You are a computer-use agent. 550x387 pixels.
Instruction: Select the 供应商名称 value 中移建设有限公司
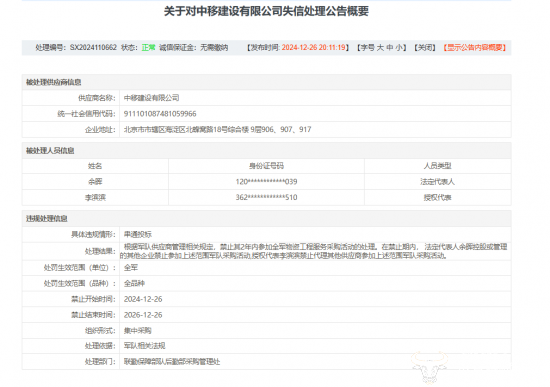(152, 98)
